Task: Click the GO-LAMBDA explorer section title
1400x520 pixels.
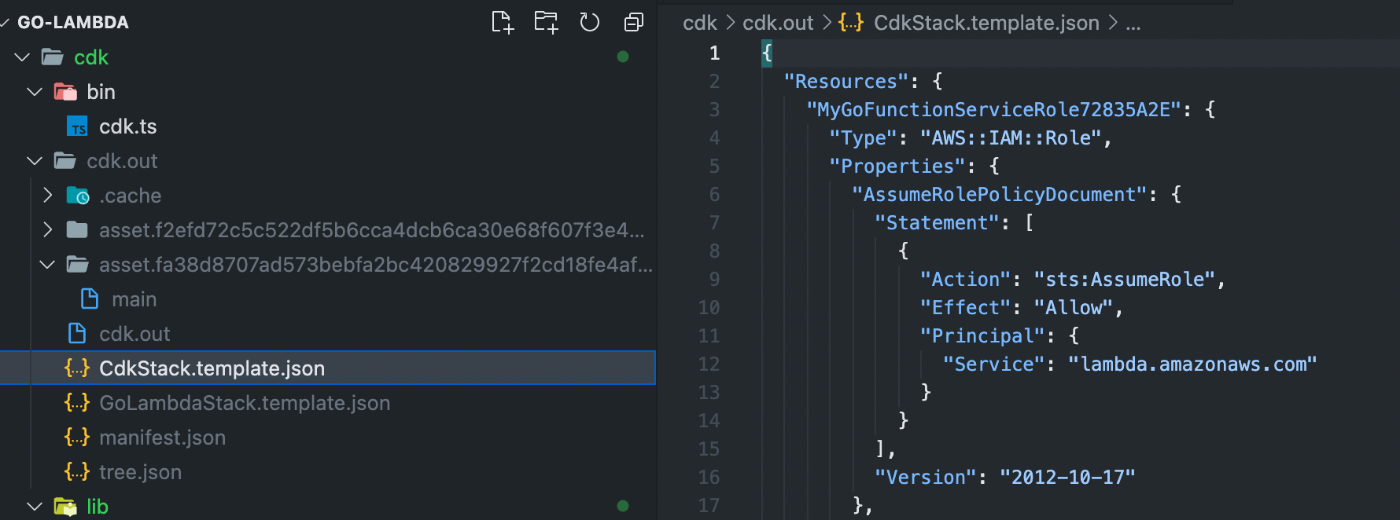Action: (x=73, y=22)
